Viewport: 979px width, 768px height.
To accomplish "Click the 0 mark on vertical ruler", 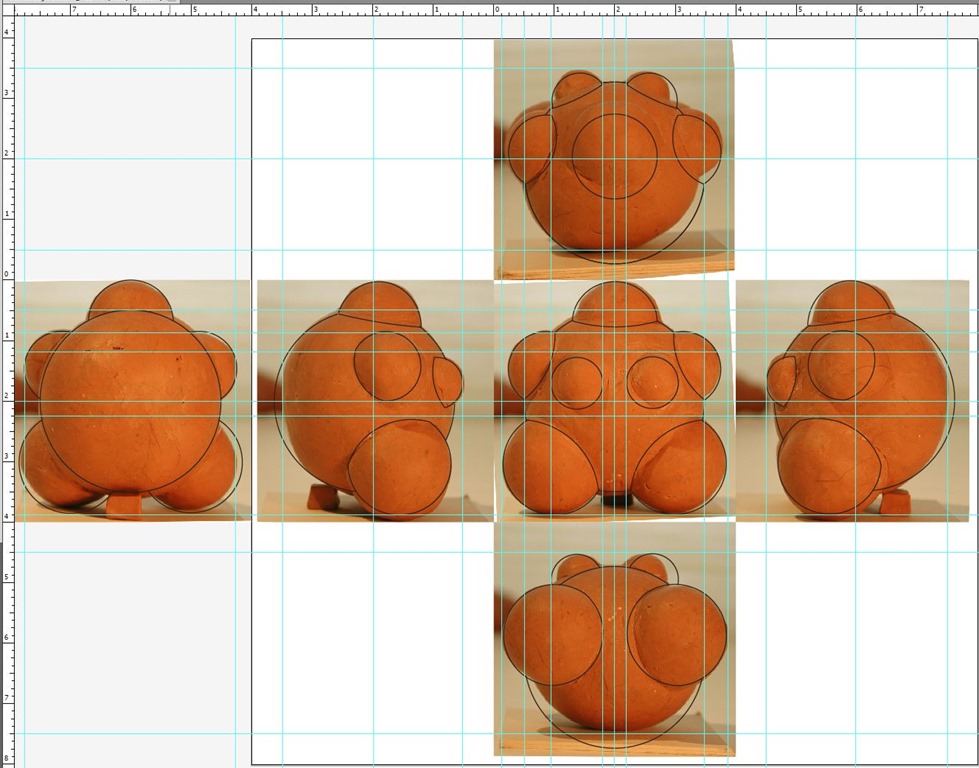I will [x=6, y=274].
